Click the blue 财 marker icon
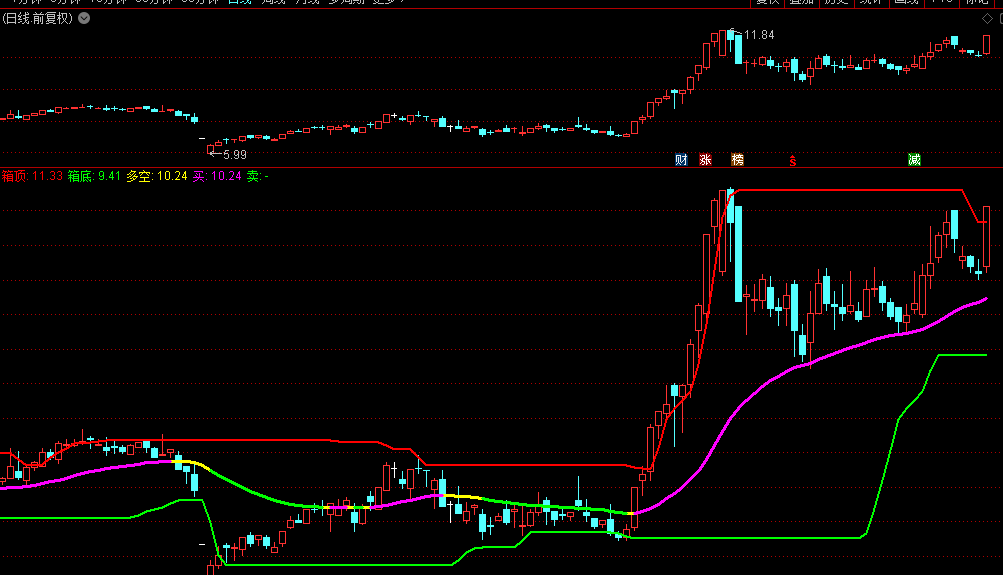This screenshot has height=575, width=1003. click(x=681, y=160)
